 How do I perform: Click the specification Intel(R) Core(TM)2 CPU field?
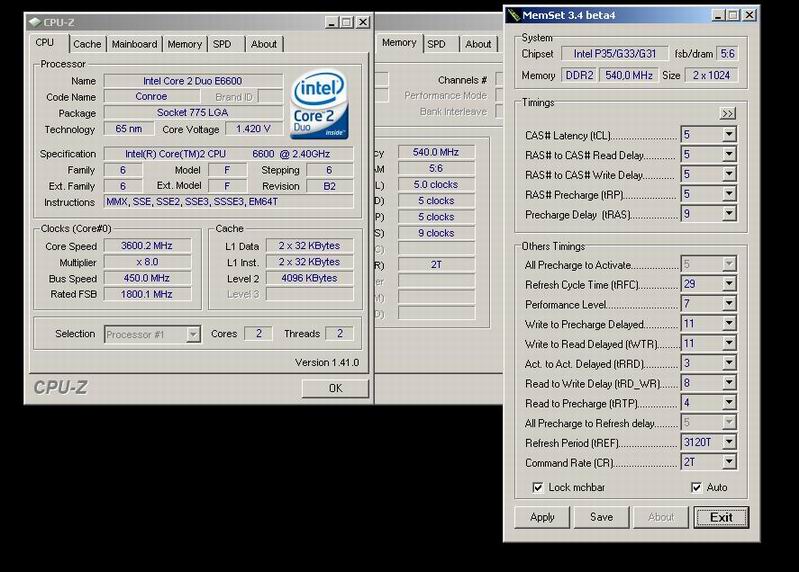click(228, 154)
